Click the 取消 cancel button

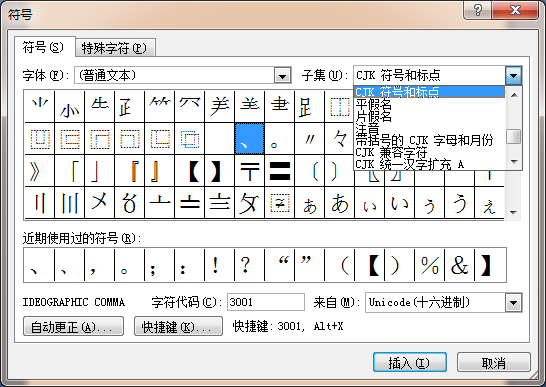click(494, 363)
